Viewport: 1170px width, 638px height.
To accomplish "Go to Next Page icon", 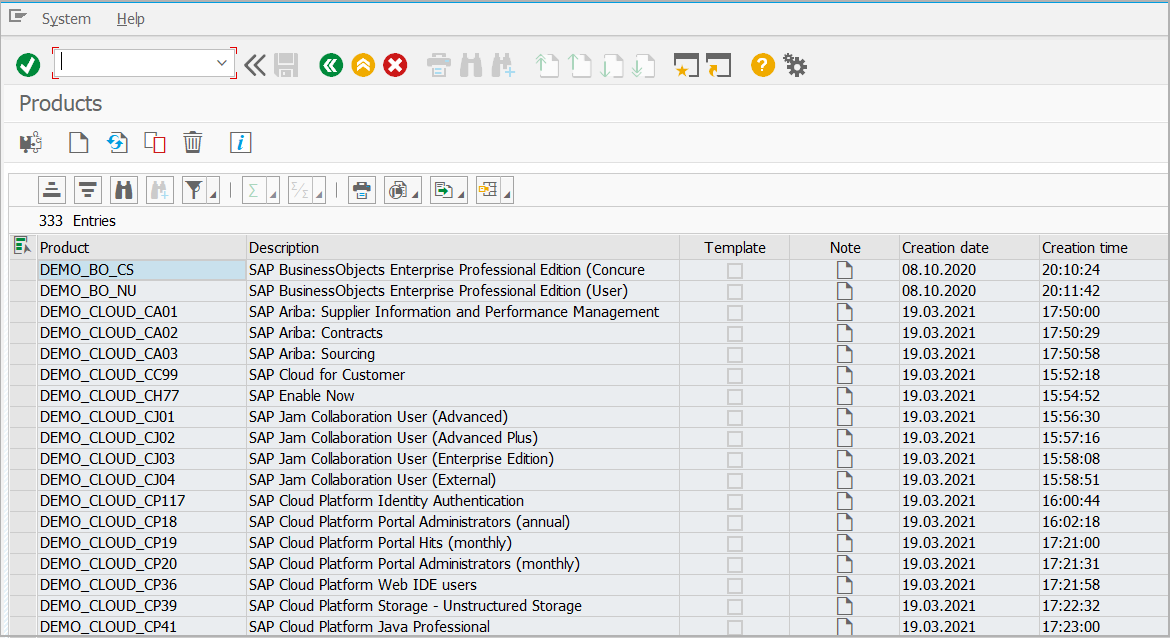I will pyautogui.click(x=611, y=65).
